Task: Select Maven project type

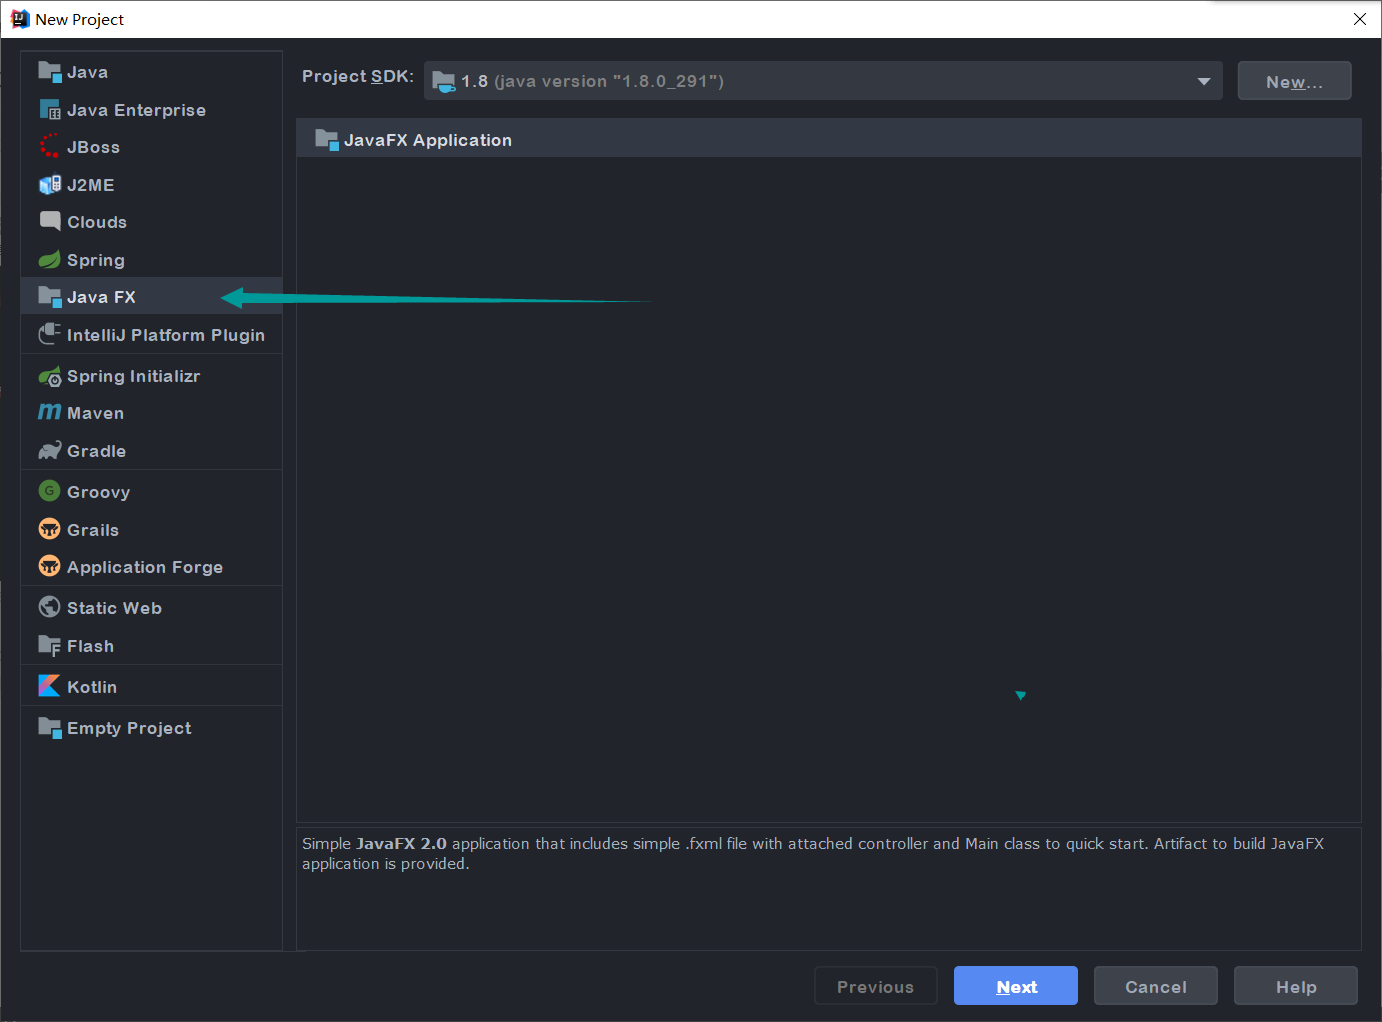Action: pyautogui.click(x=151, y=413)
